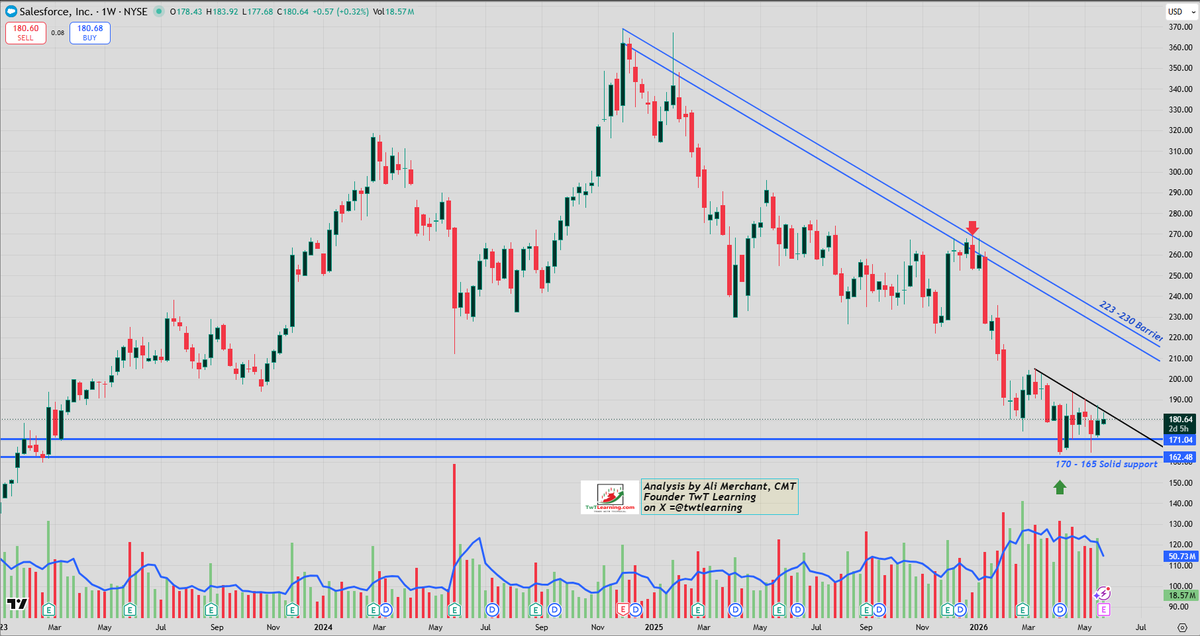This screenshot has width=1200, height=636.
Task: Click the 18.57M volume axis label
Action: tap(1181, 595)
